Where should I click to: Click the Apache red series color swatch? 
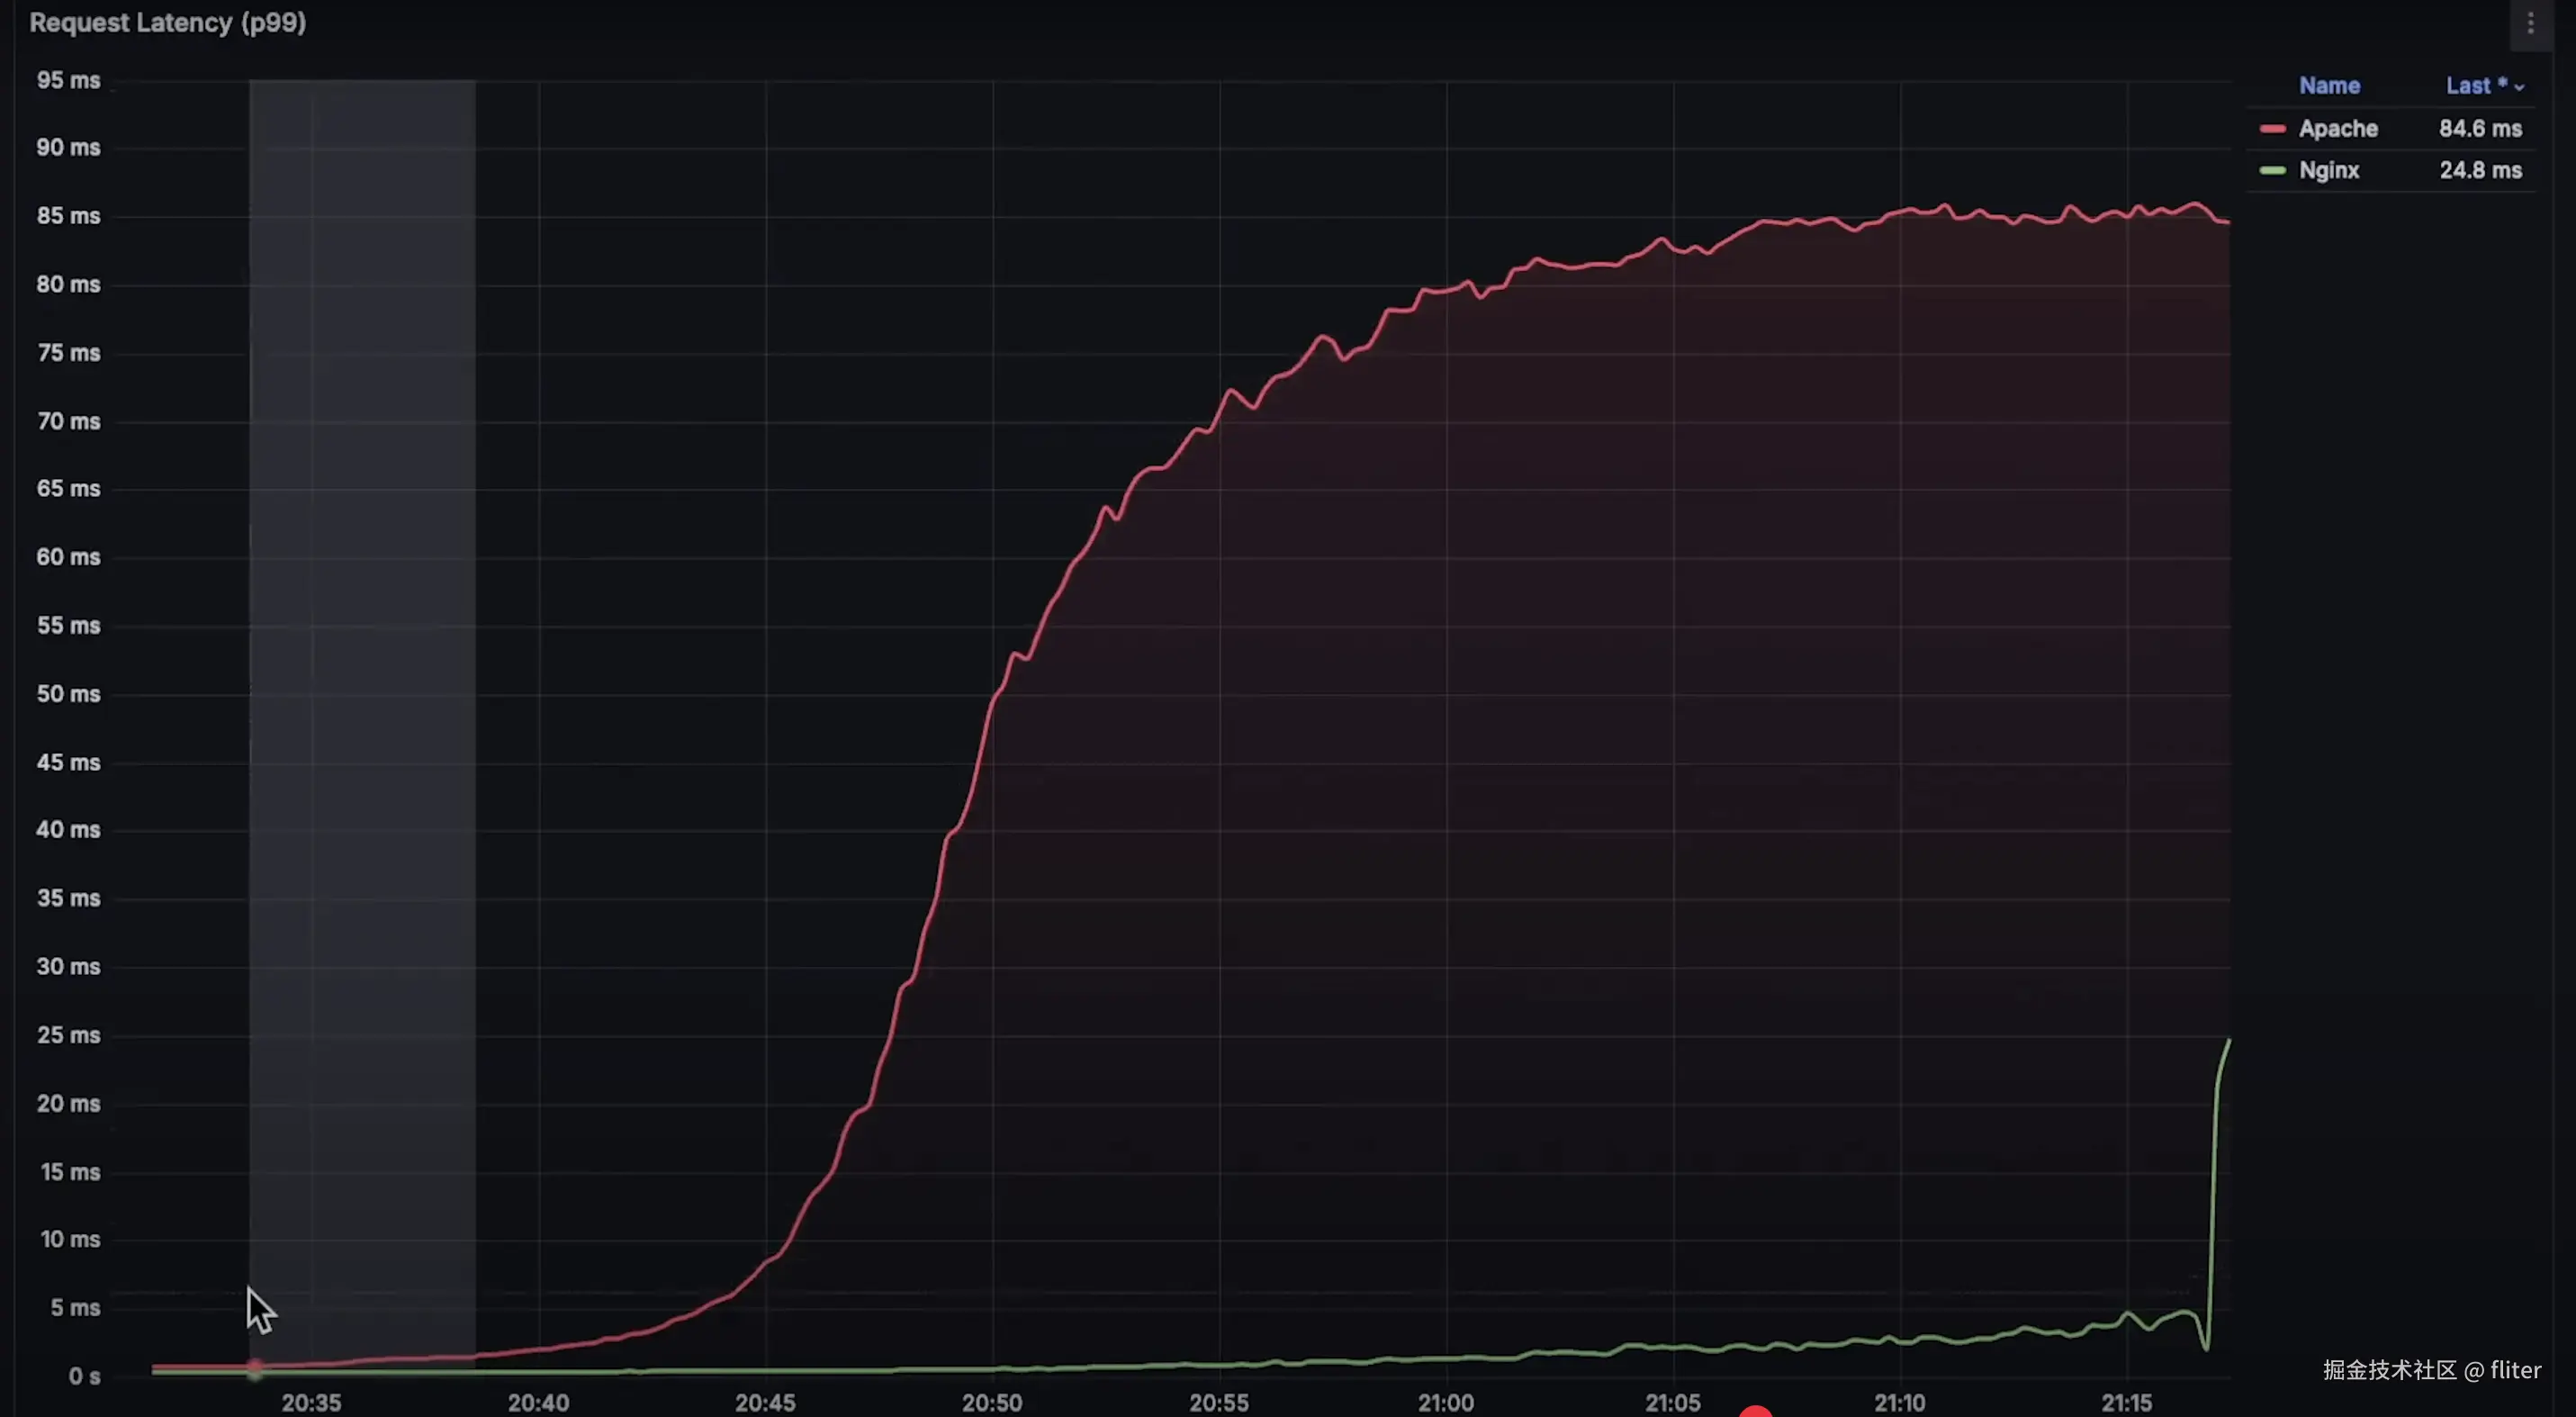[x=2272, y=129]
